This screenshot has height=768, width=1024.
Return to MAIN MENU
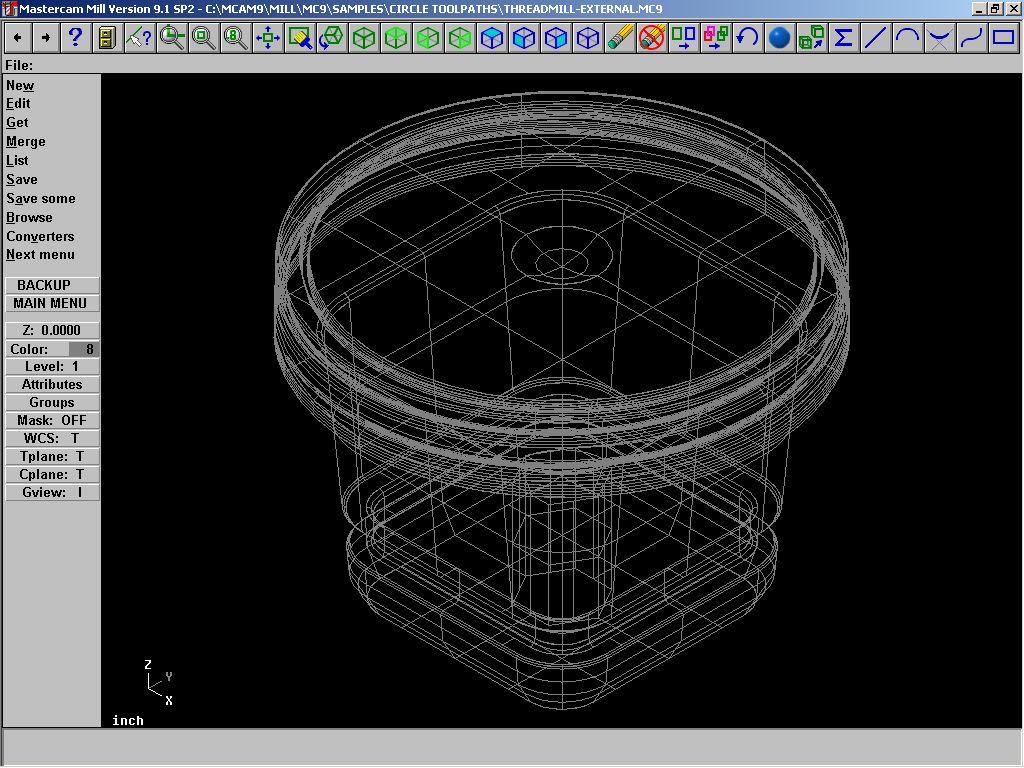pos(52,304)
